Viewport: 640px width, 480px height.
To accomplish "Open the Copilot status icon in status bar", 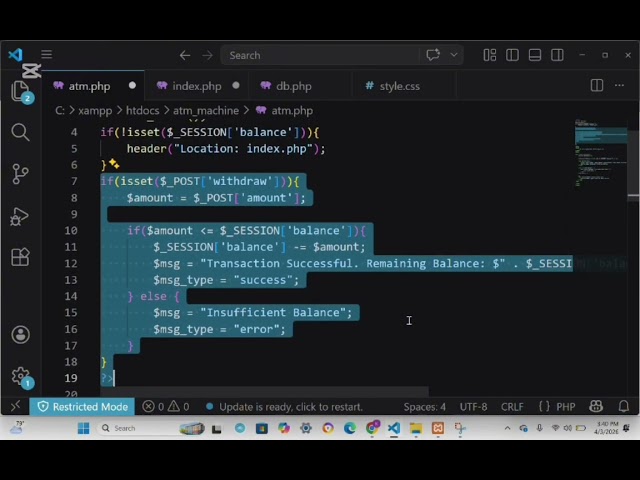I will [x=596, y=406].
